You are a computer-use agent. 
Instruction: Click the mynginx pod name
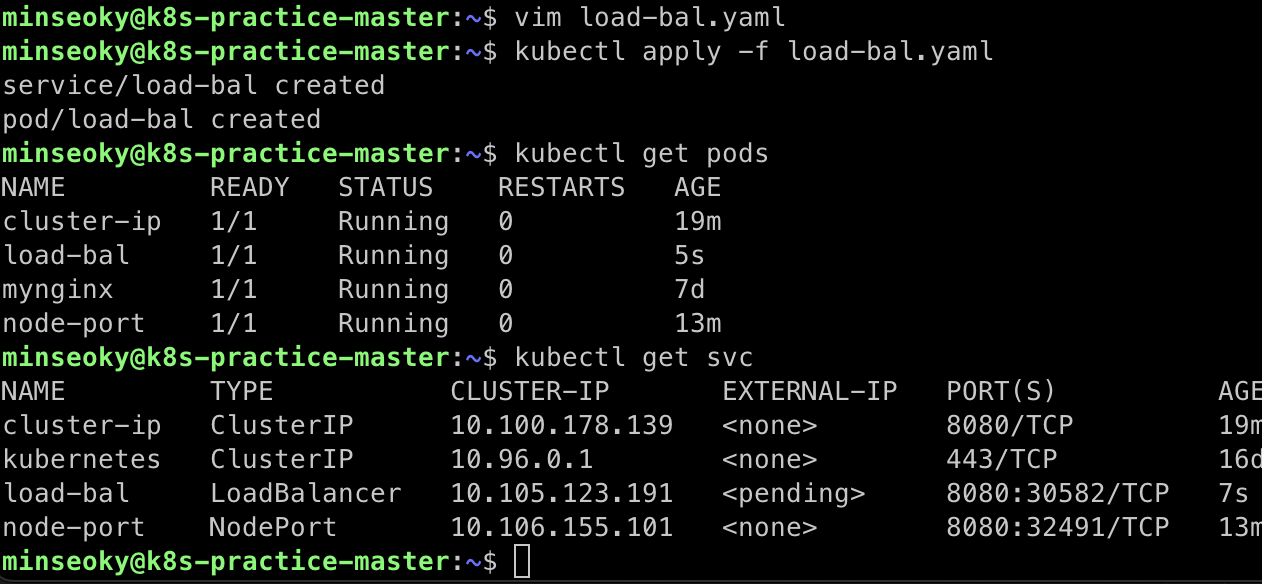point(58,289)
